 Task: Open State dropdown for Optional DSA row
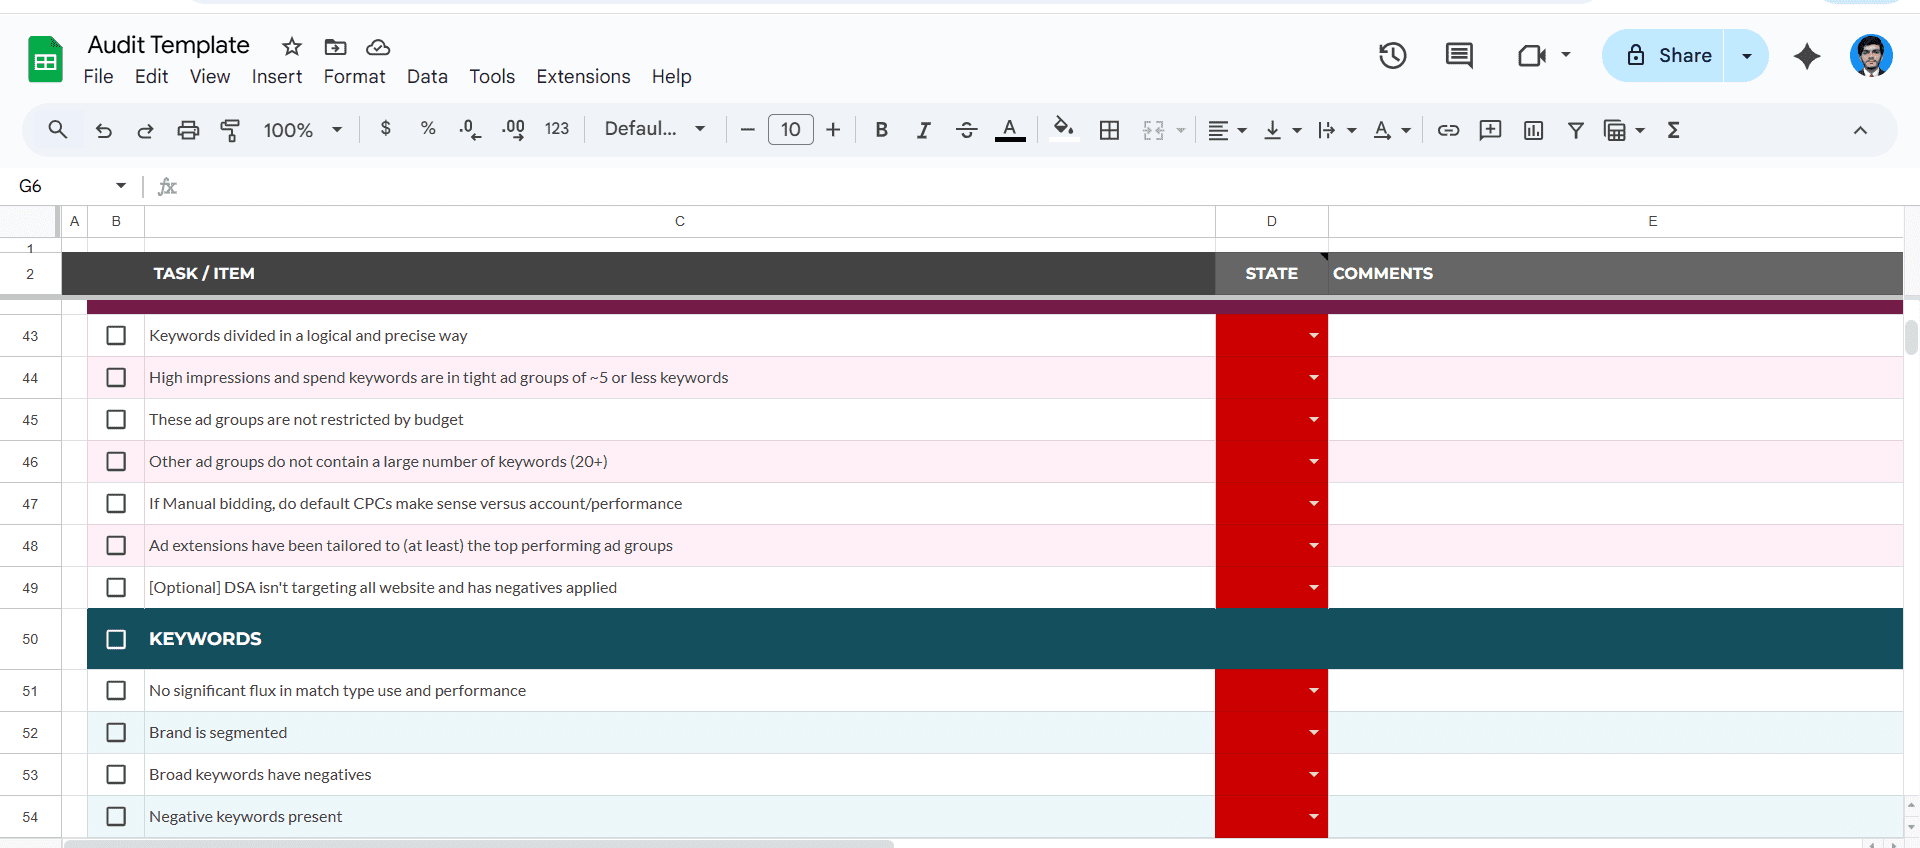tap(1314, 588)
